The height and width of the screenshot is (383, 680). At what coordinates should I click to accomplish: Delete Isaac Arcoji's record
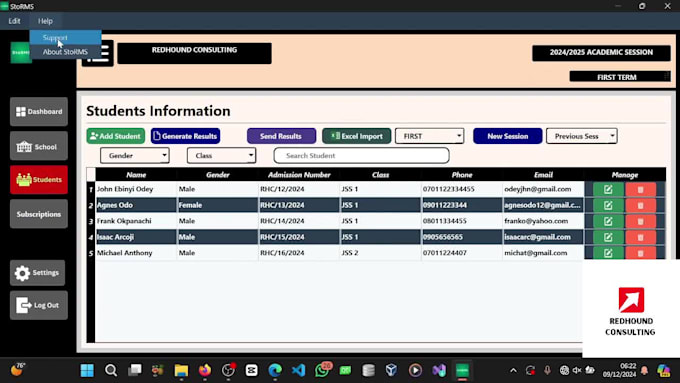(641, 237)
